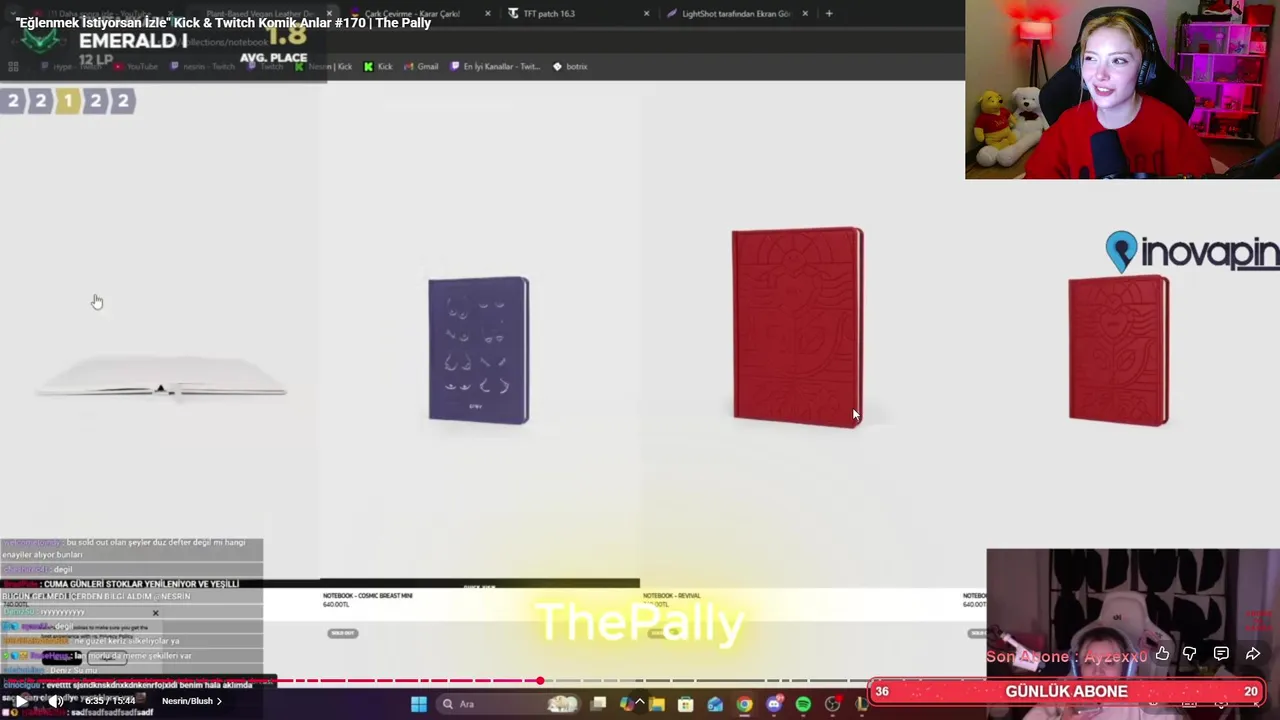Open the YouTube bookmark
The height and width of the screenshot is (720, 1280).
(x=136, y=66)
